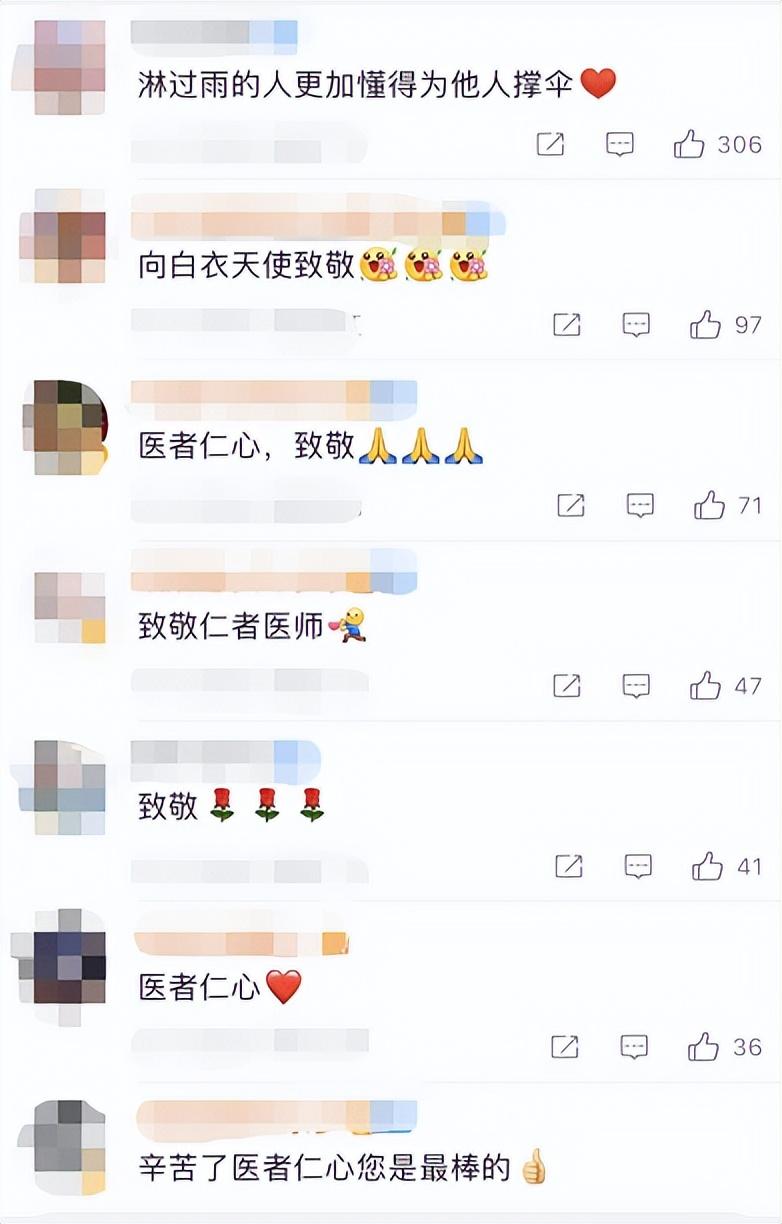
Task: Share the 致敬仁者医师 comment
Action: click(x=567, y=686)
